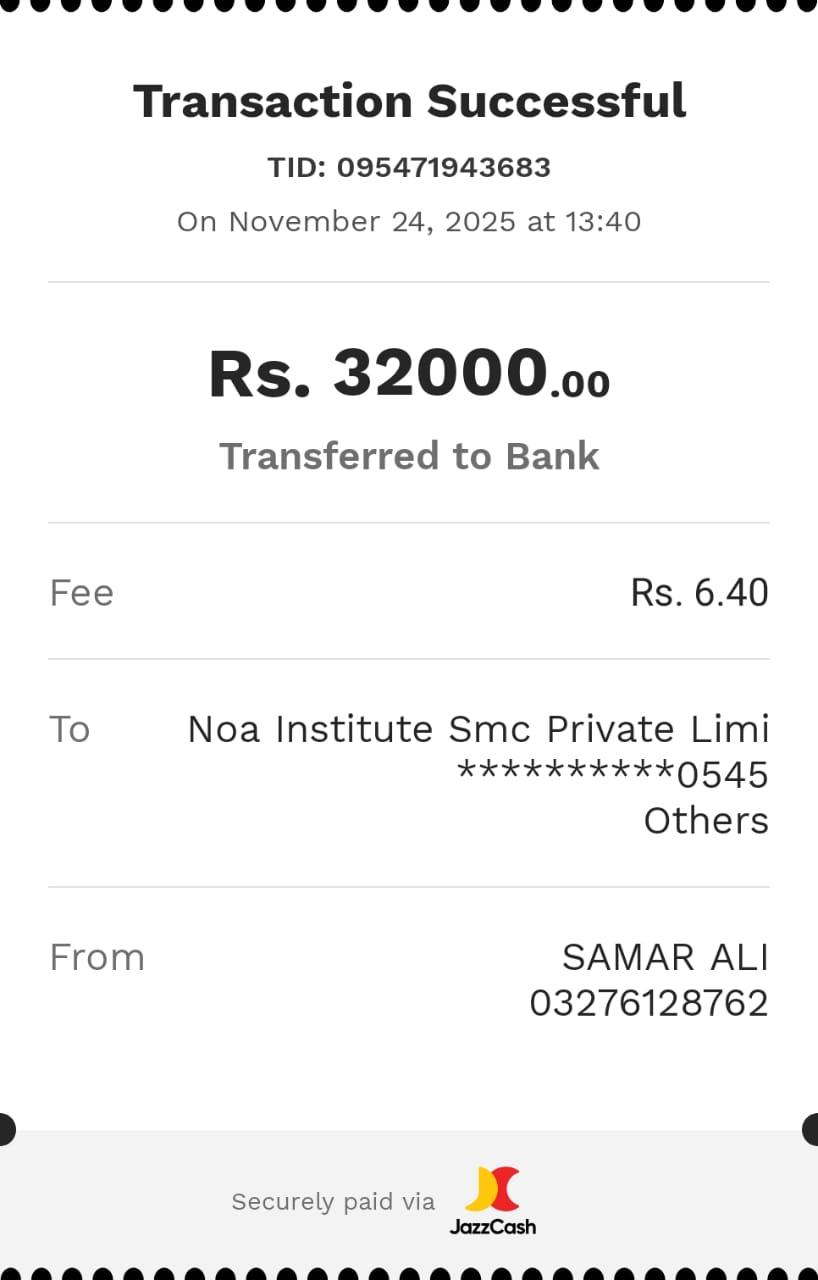Click the left black notch on receipt edge
Viewport: 818px width, 1280px height.
(x=5, y=1129)
